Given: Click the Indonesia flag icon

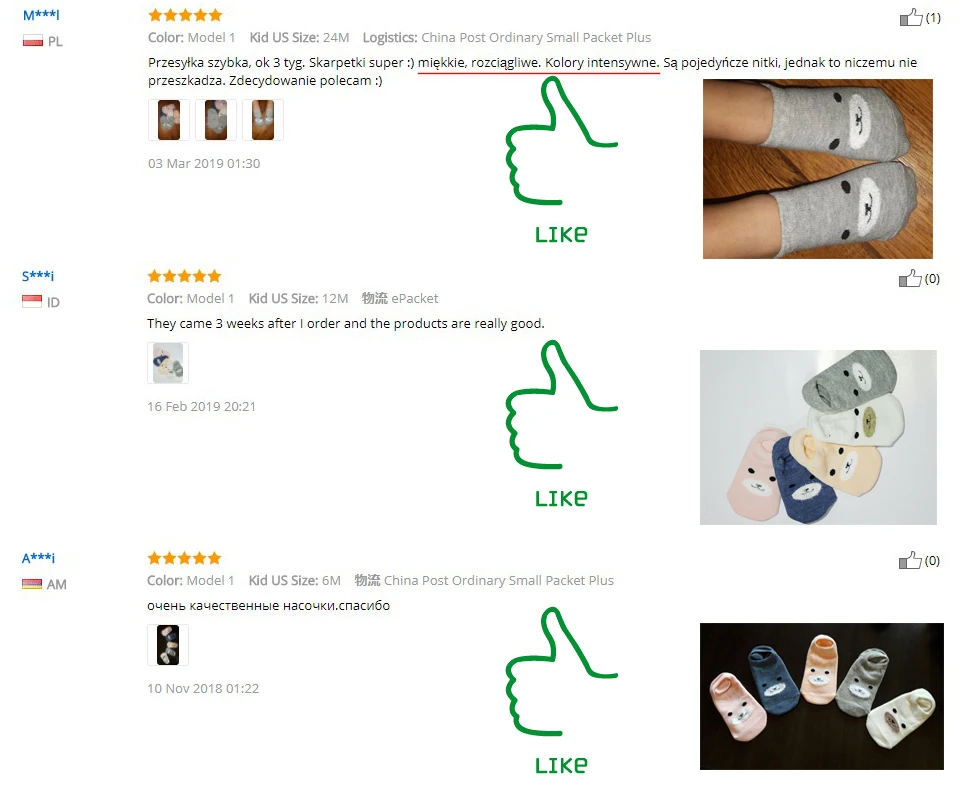Looking at the screenshot, I should pos(32,301).
